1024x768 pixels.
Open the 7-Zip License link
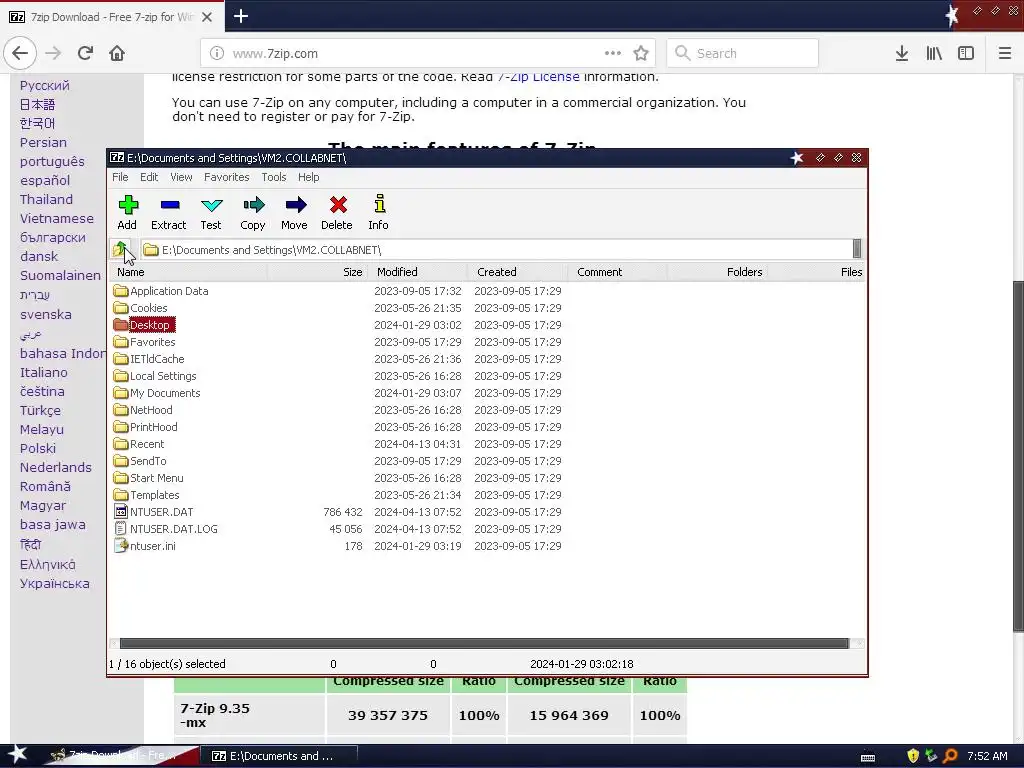pos(538,77)
